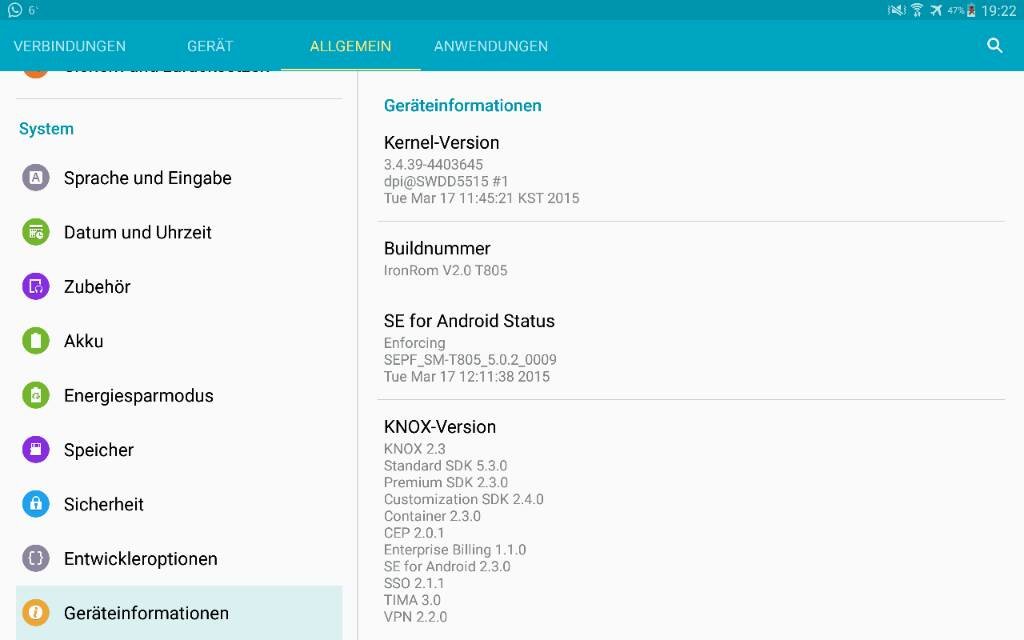
Task: Tap the green Akku battery icon
Action: (x=36, y=341)
